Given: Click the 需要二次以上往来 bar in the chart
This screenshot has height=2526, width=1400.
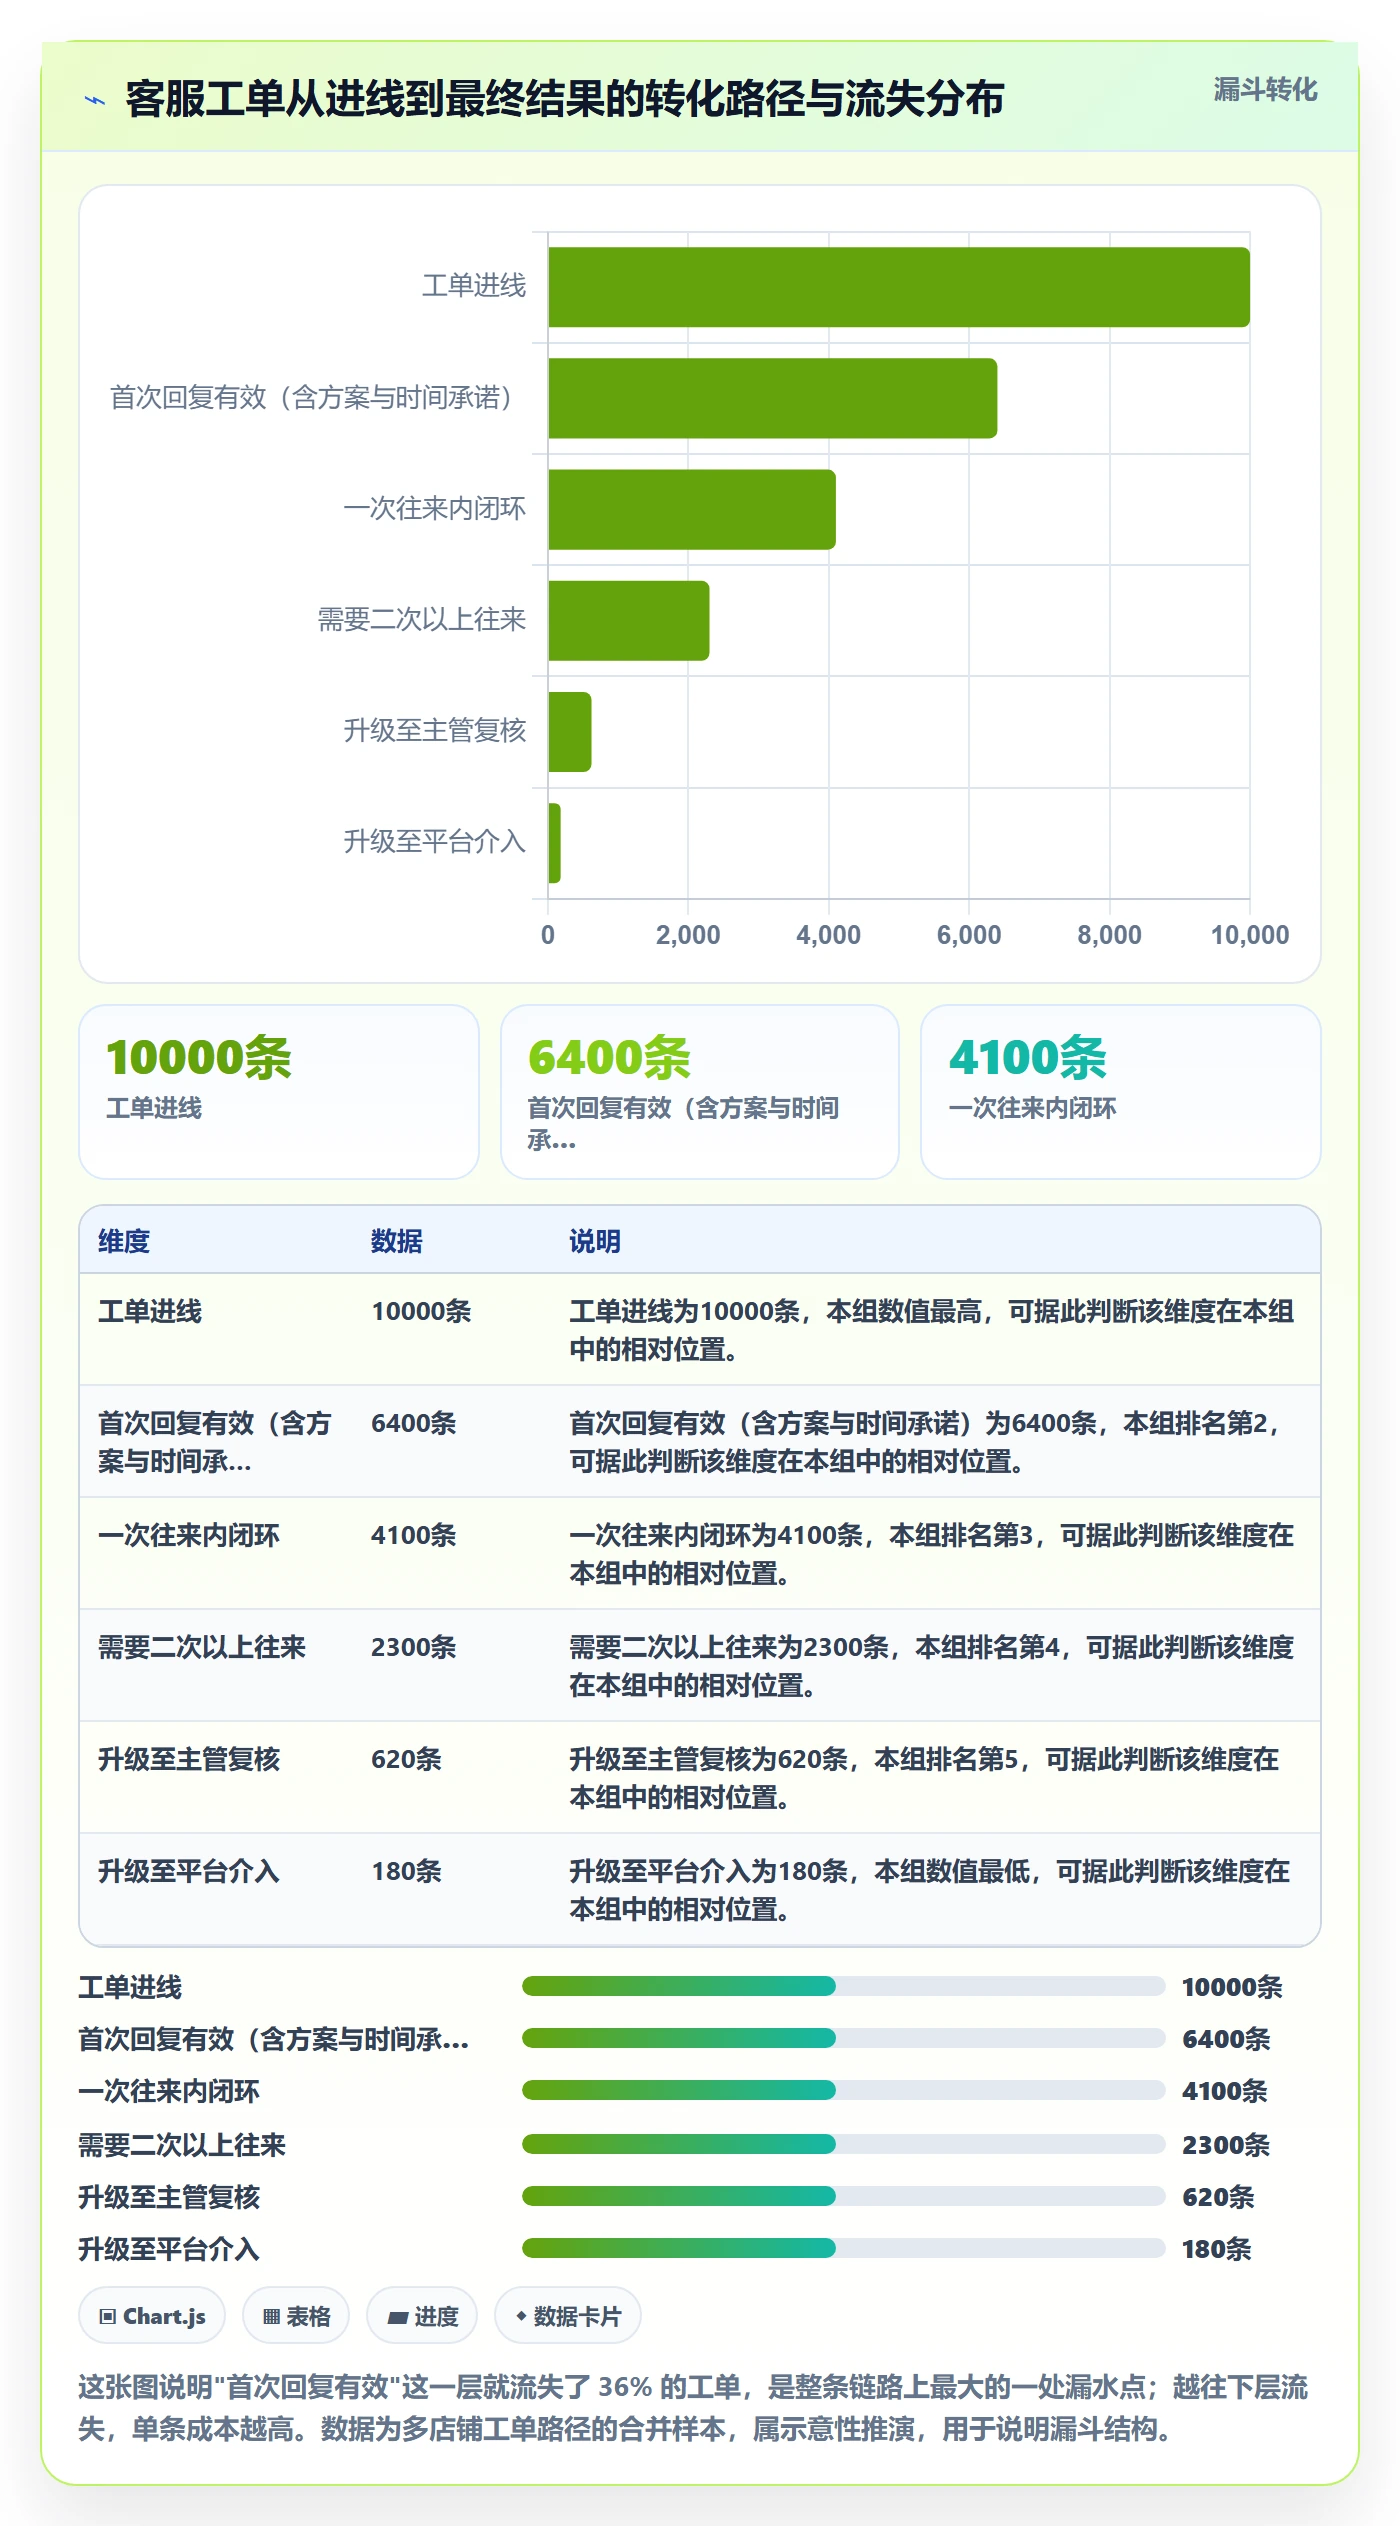Looking at the screenshot, I should (629, 620).
